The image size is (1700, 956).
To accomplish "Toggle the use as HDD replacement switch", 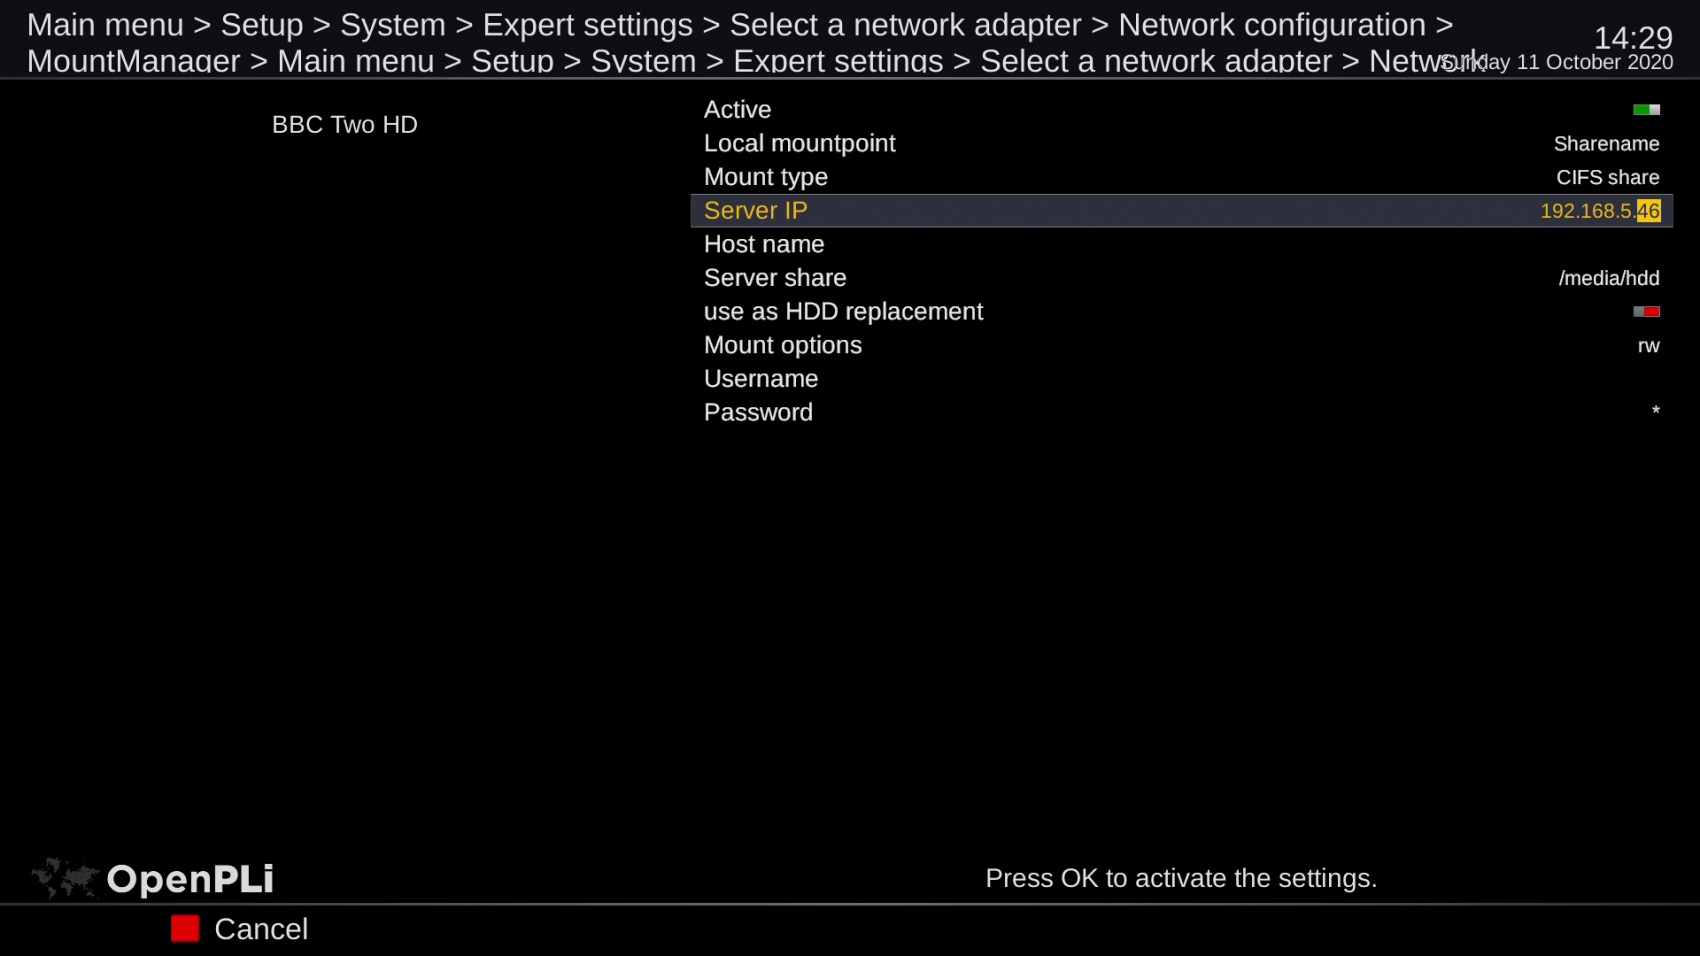I will (x=1646, y=312).
